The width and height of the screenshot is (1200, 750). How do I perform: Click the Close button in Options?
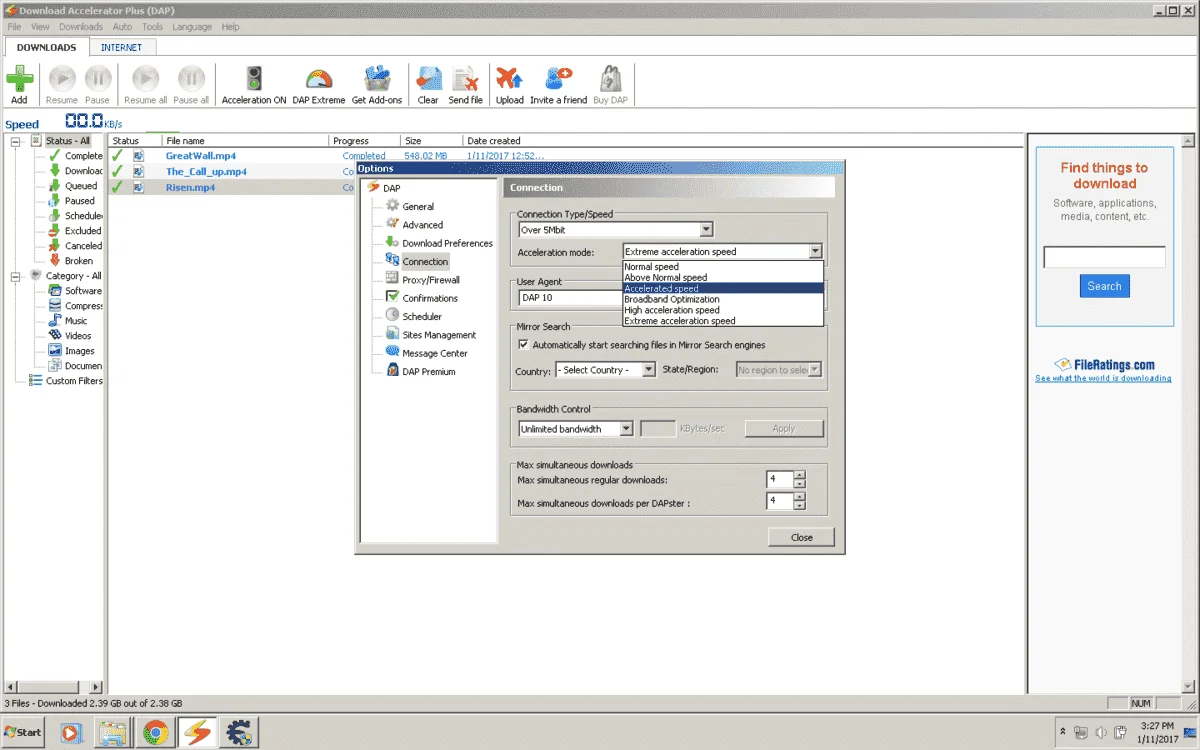pos(801,537)
